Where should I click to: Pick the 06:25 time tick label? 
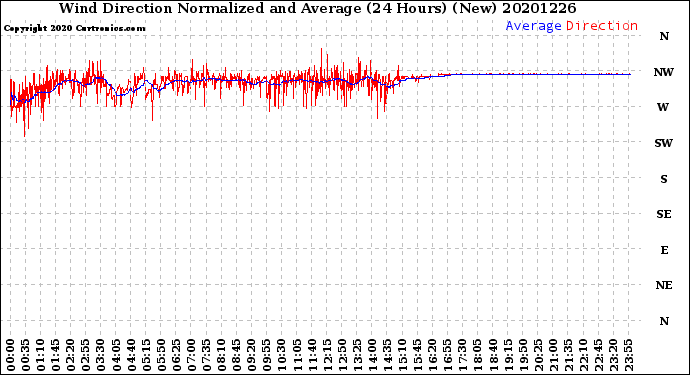[176, 355]
